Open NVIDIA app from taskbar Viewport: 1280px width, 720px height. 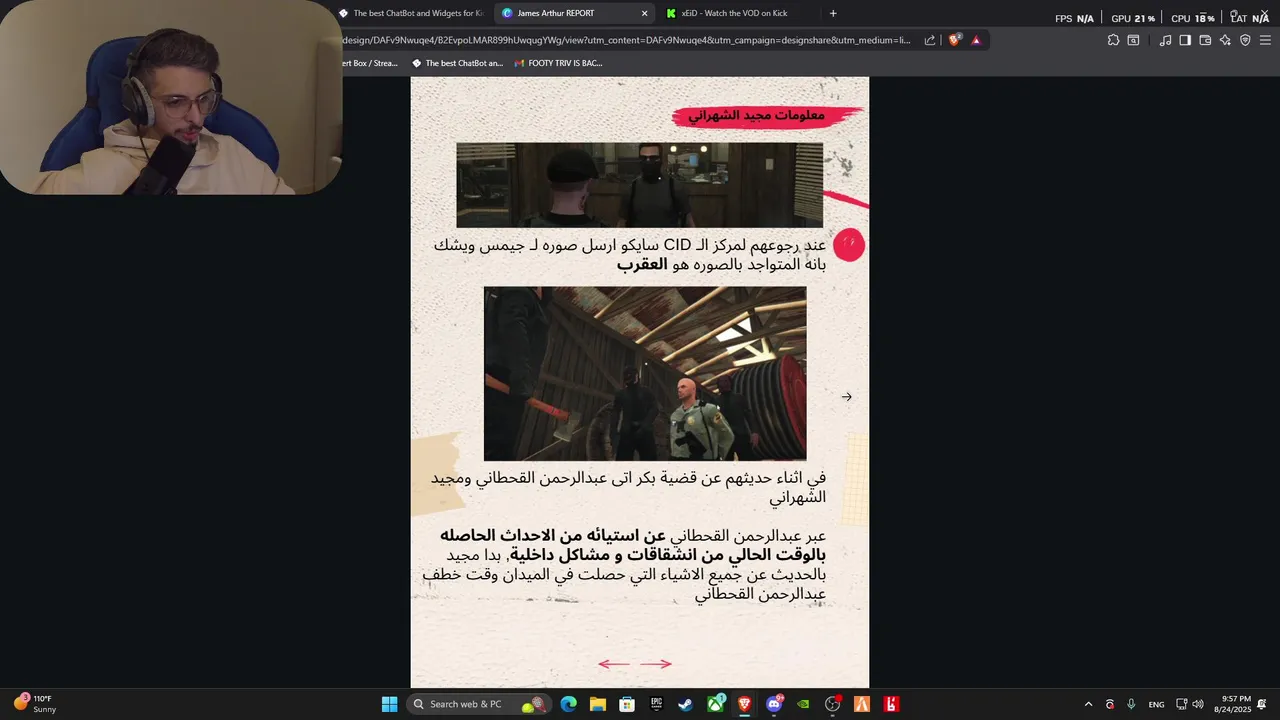(x=803, y=704)
